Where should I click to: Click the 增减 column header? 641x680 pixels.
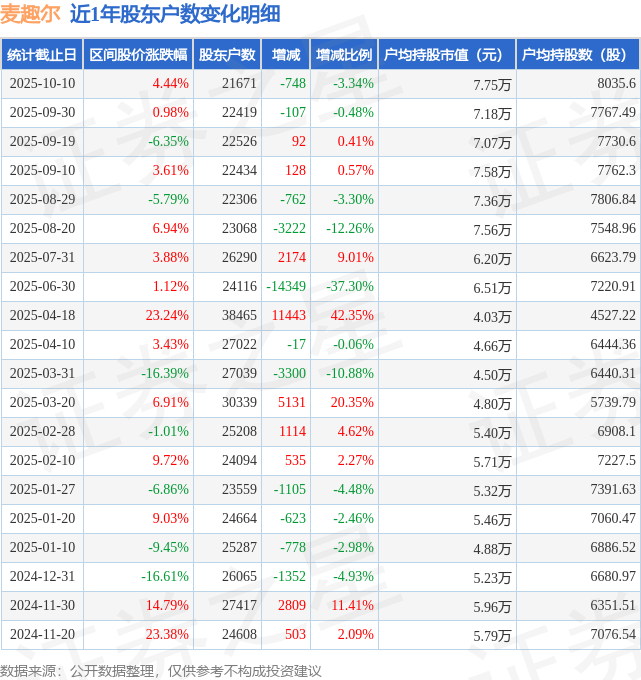[286, 55]
